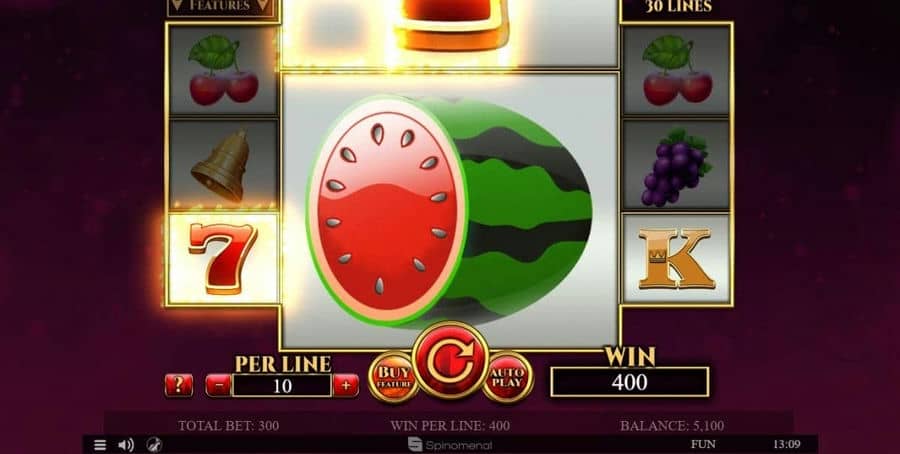Click the Buy Feature button

(393, 377)
